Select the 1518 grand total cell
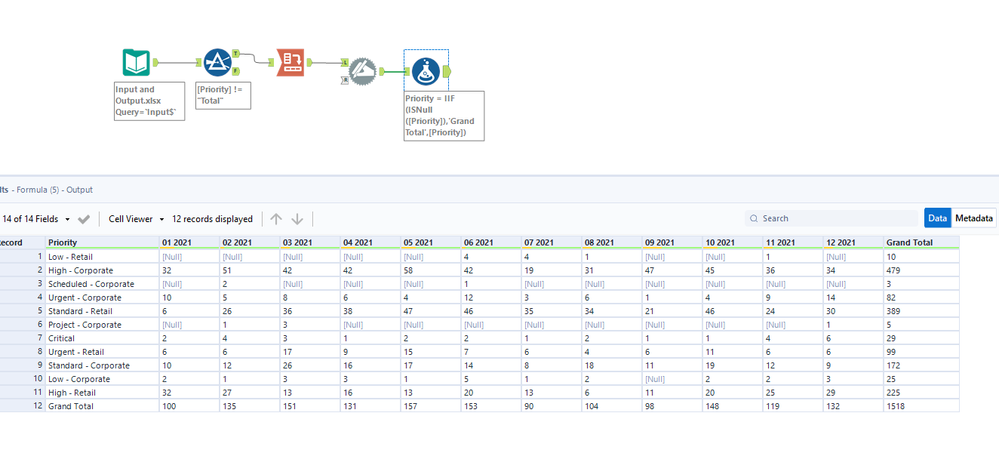 (x=921, y=406)
